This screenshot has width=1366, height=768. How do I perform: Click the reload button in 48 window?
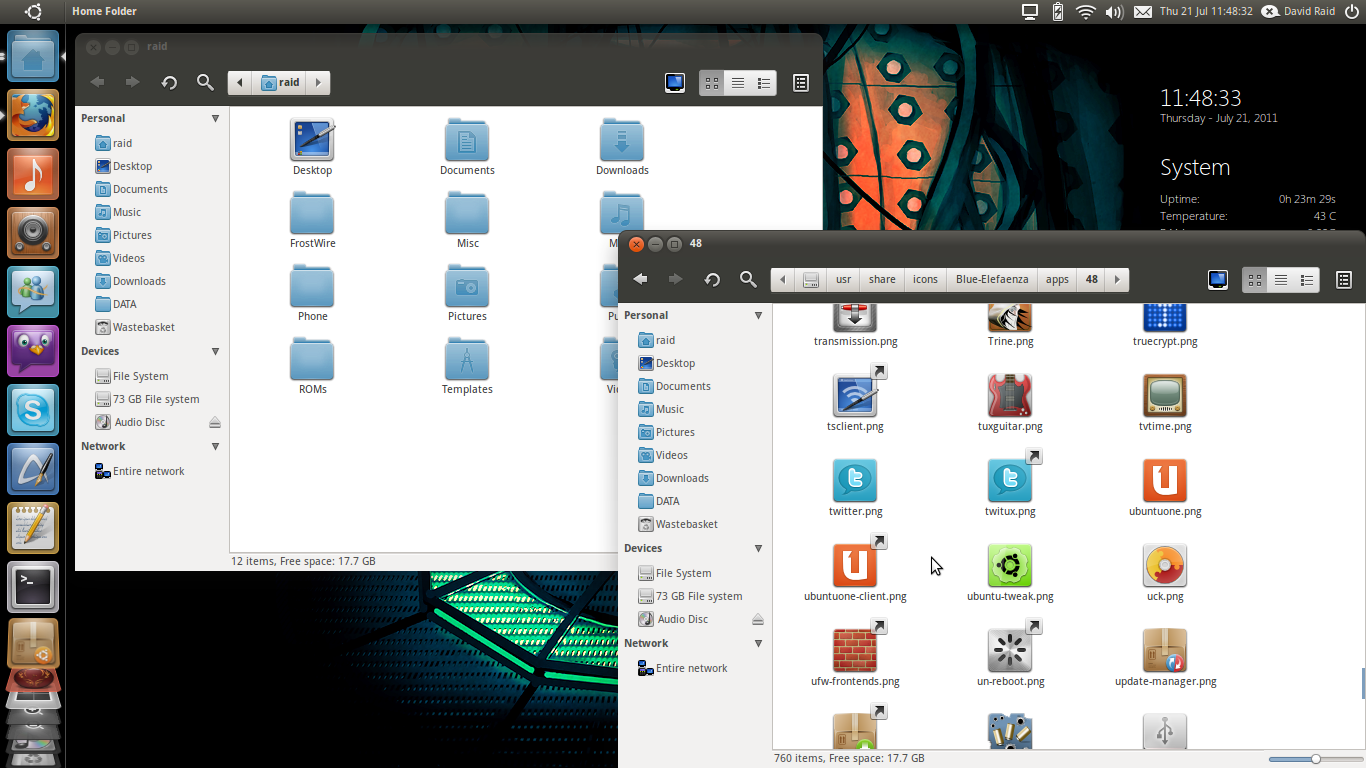(712, 280)
